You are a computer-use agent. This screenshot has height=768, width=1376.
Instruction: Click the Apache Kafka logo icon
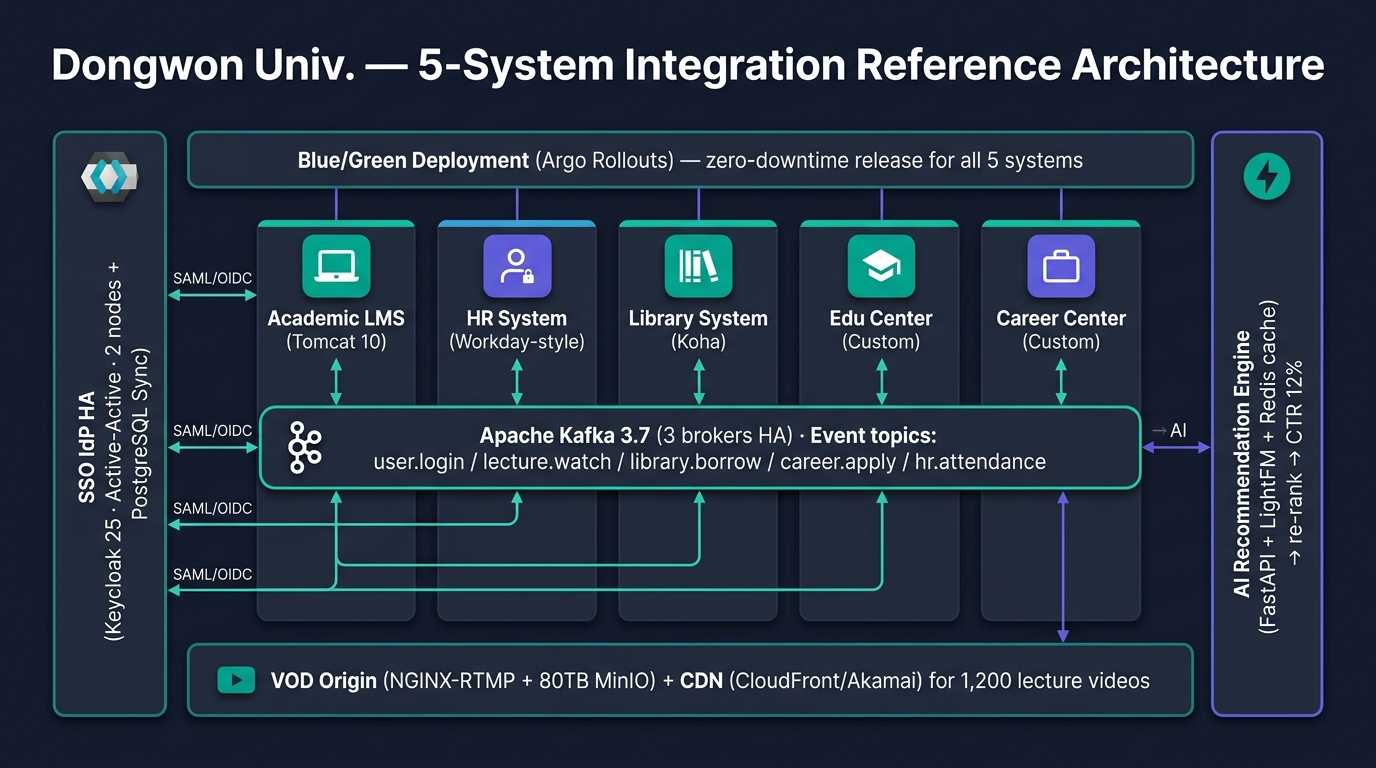(304, 447)
